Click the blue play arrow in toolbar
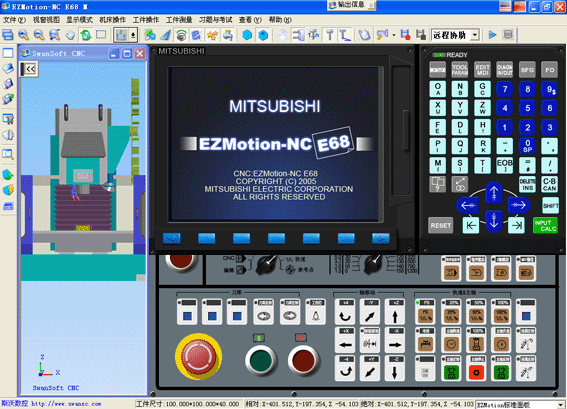 tap(492, 35)
